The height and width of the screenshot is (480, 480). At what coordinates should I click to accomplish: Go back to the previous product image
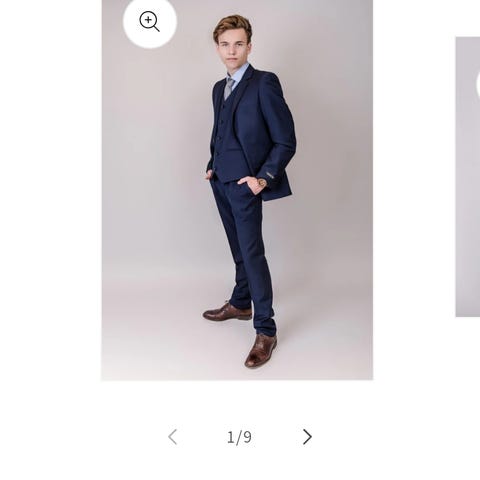[172, 437]
